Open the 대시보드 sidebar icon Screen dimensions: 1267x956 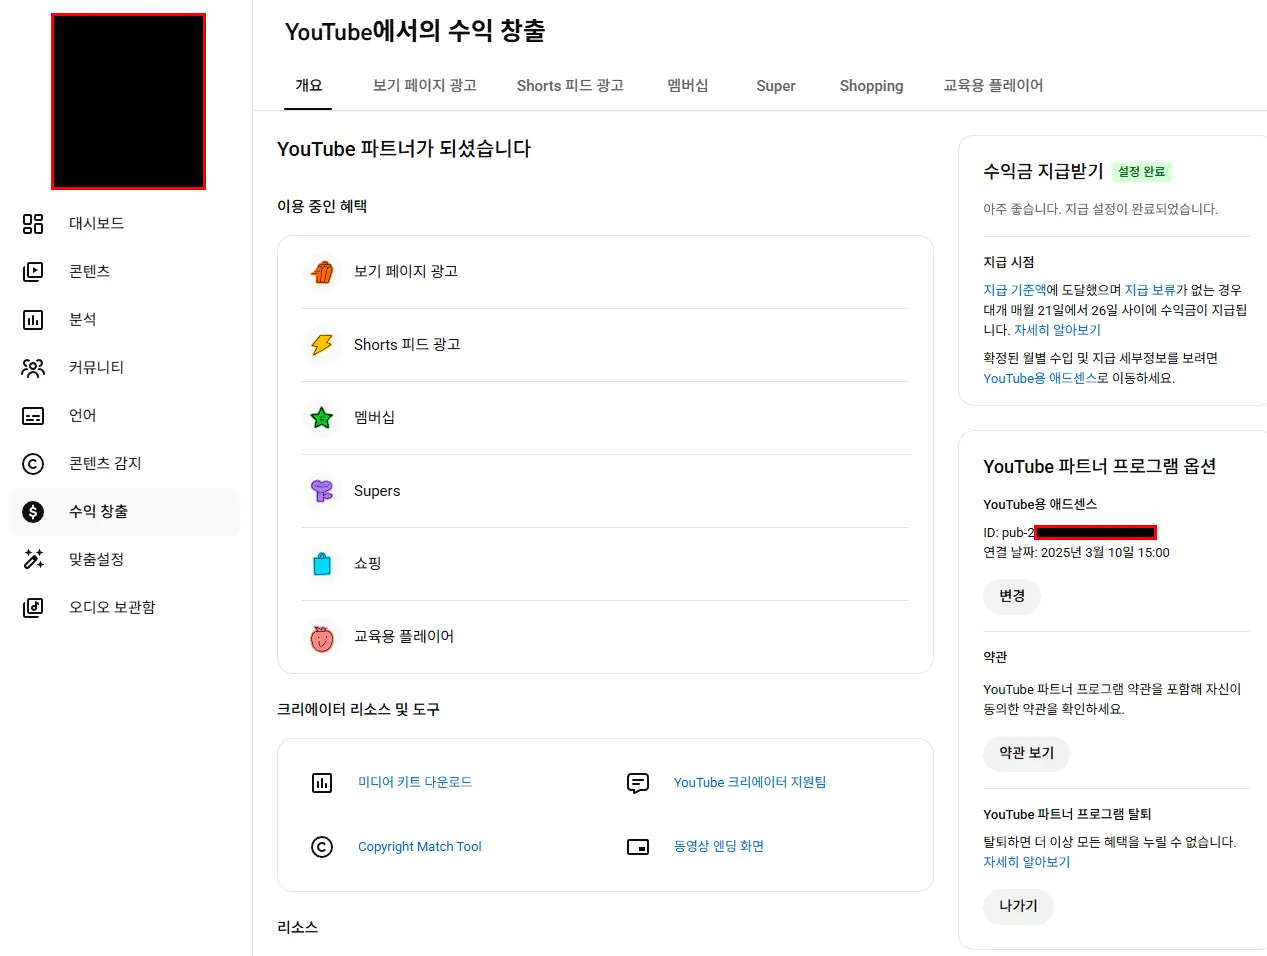click(33, 223)
